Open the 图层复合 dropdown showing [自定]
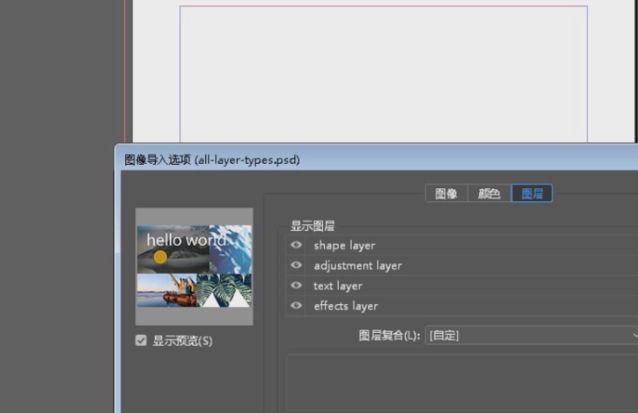 point(530,335)
